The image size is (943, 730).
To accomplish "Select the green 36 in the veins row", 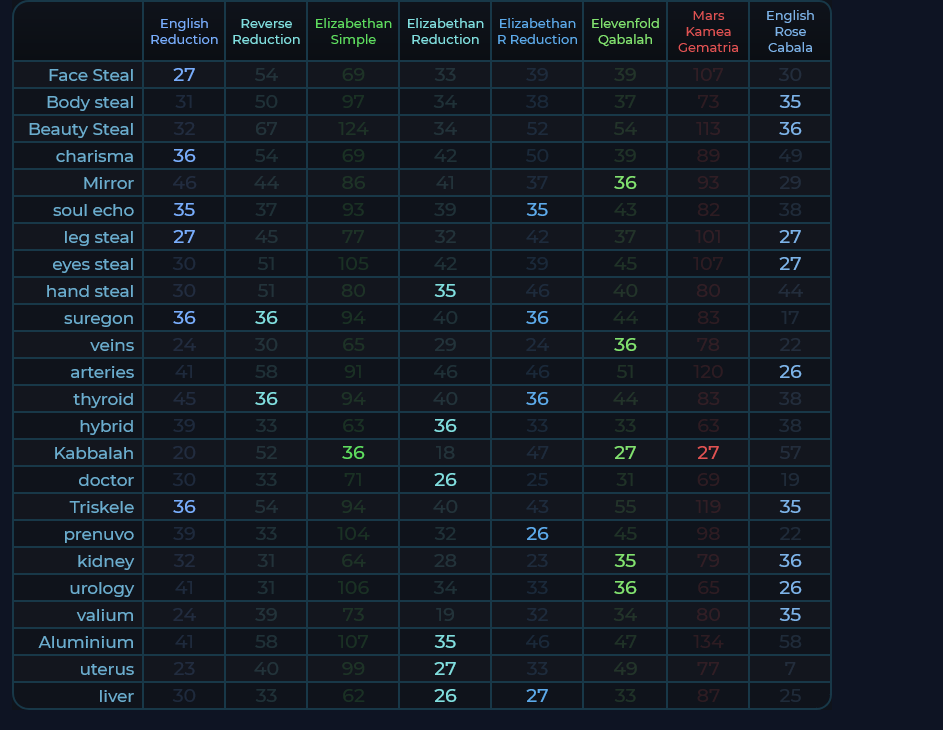I will (x=625, y=345).
